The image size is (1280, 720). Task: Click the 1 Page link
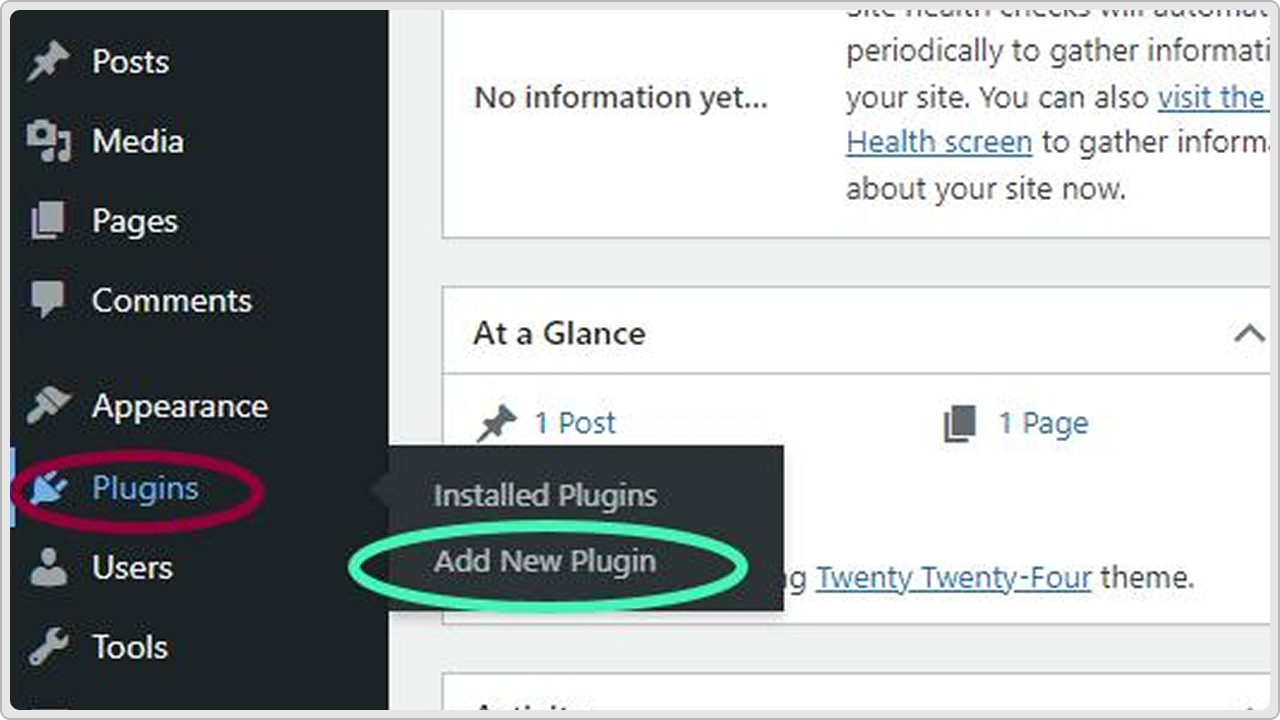tap(1043, 422)
